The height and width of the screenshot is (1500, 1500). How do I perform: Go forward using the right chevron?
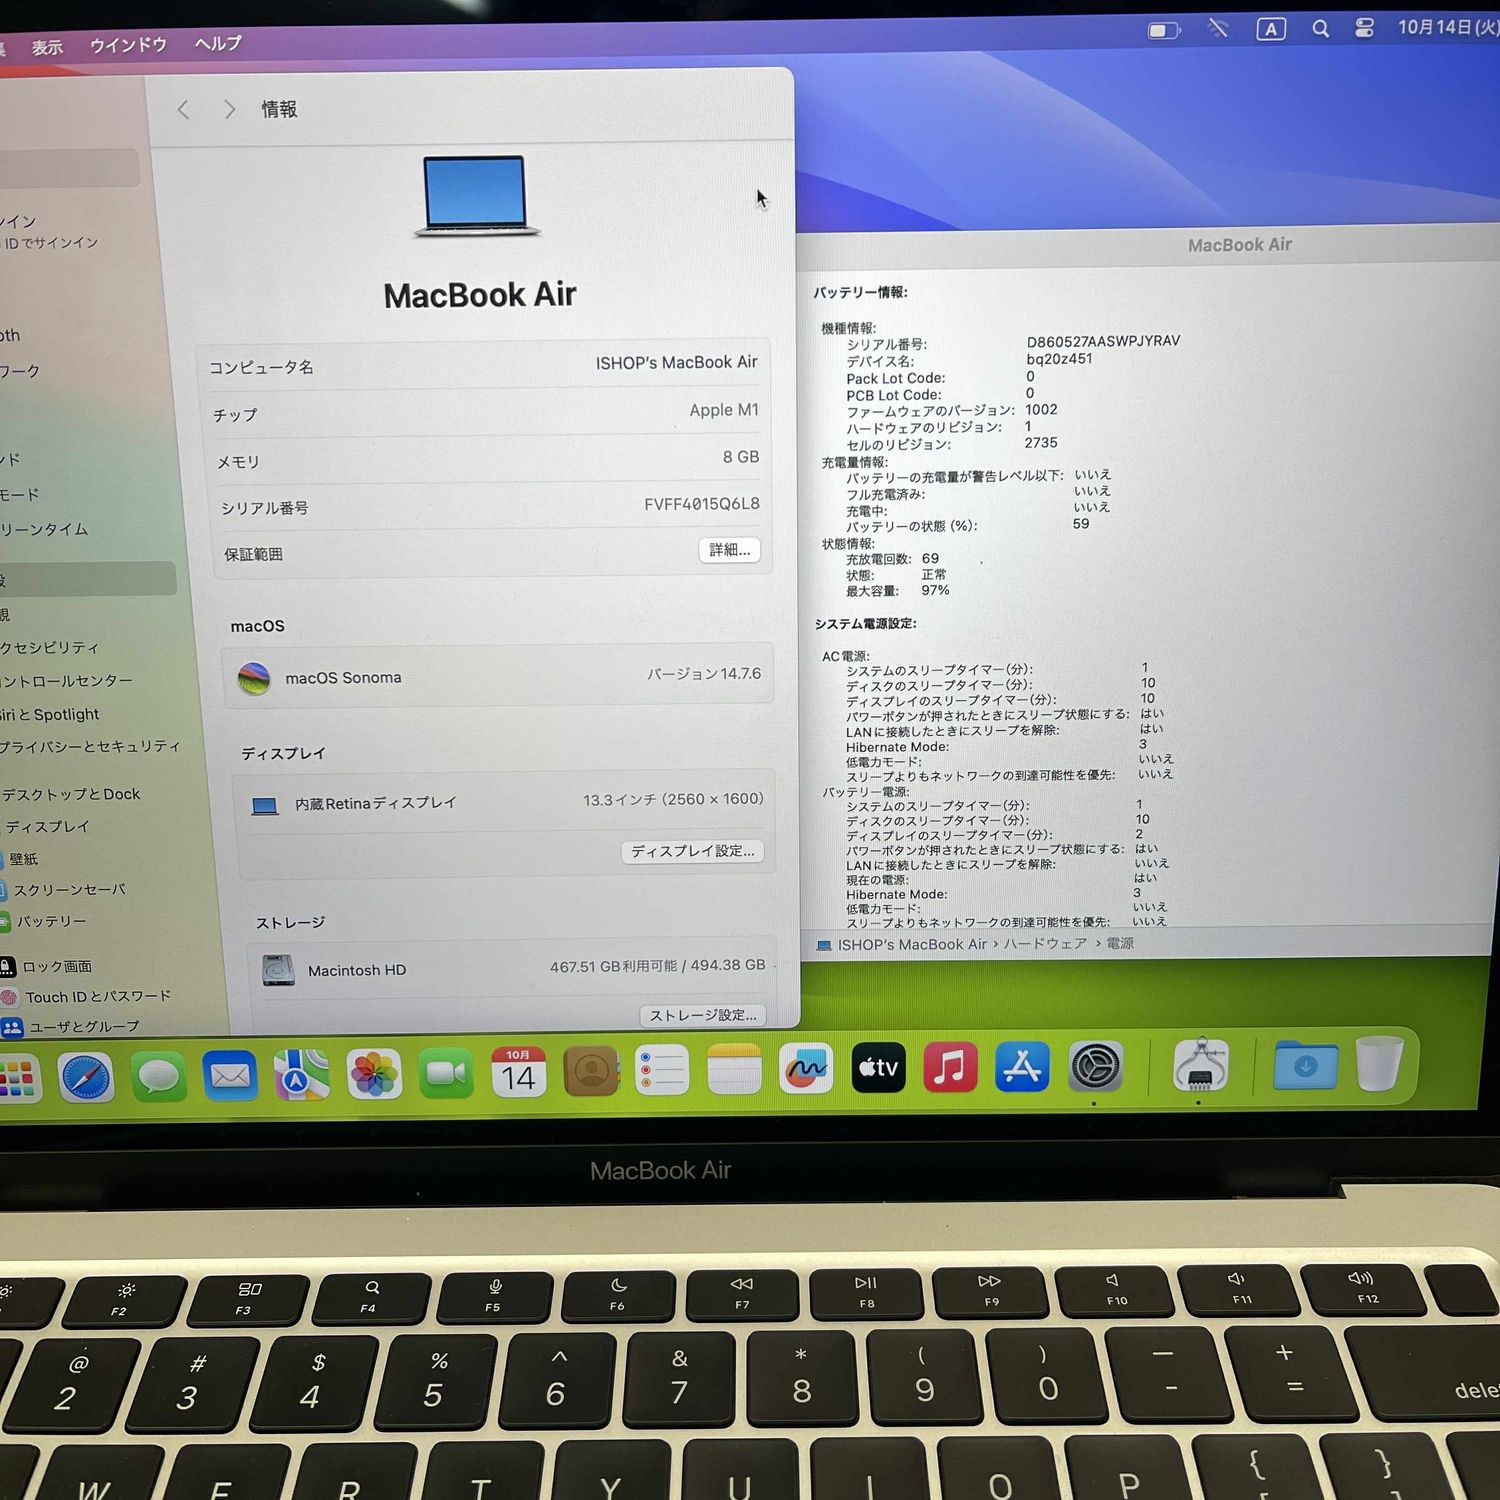[230, 109]
